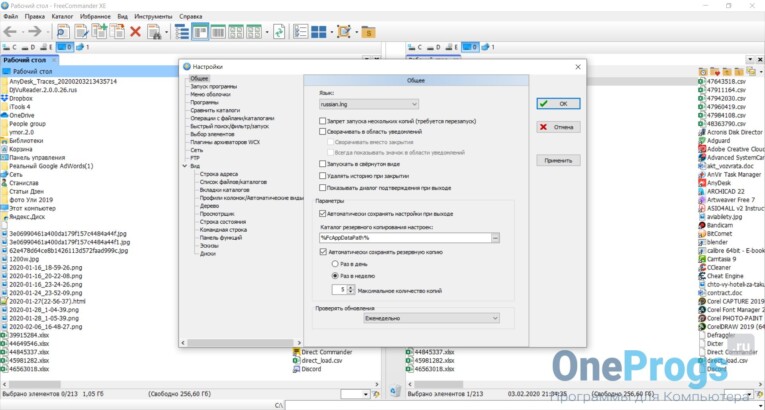The width and height of the screenshot is (765, 410).
Task: Open dropdown arrow next to search binoculars icon
Action: point(166,33)
